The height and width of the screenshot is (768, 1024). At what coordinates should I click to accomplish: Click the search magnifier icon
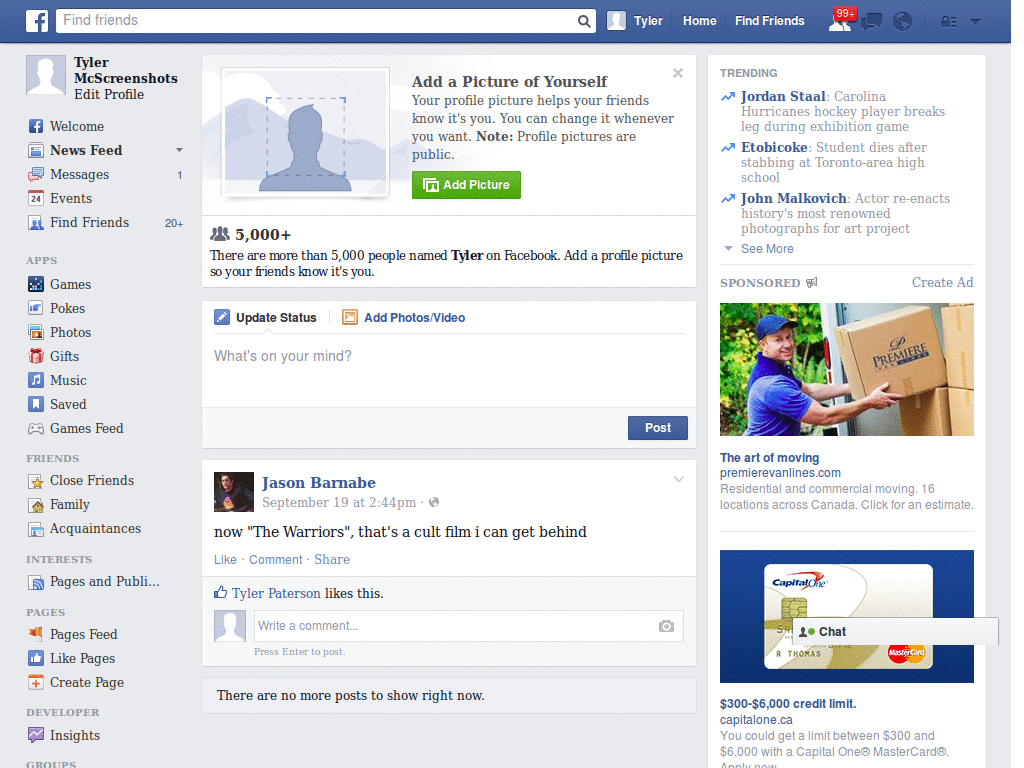[x=584, y=22]
